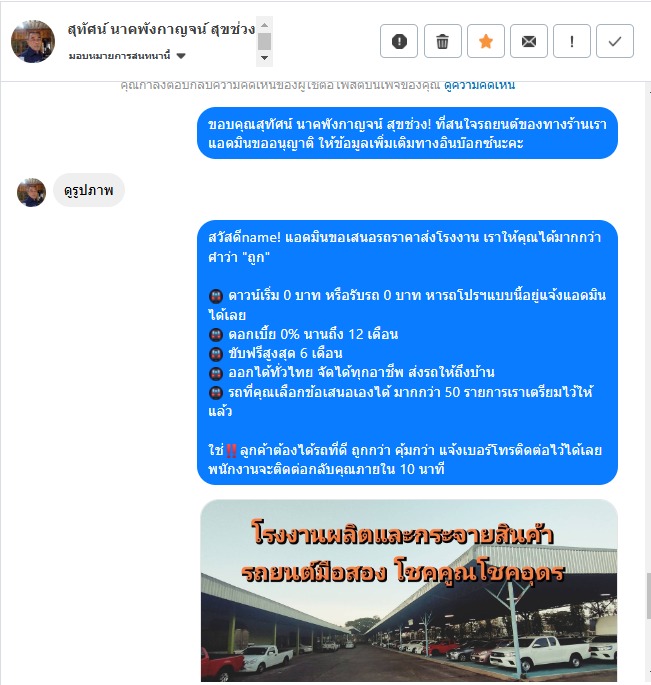This screenshot has height=685, width=651.
Task: Toggle the orange star follow-up icon
Action: click(x=485, y=41)
